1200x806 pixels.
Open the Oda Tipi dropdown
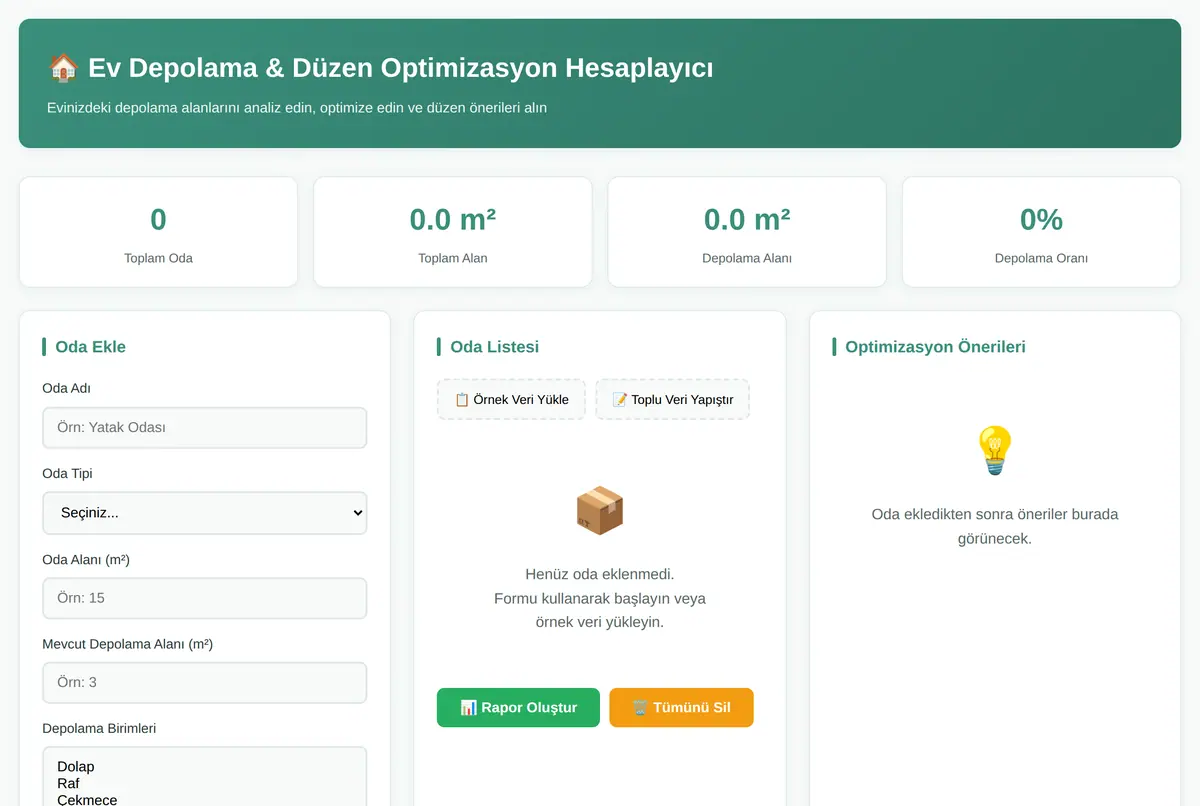[204, 513]
